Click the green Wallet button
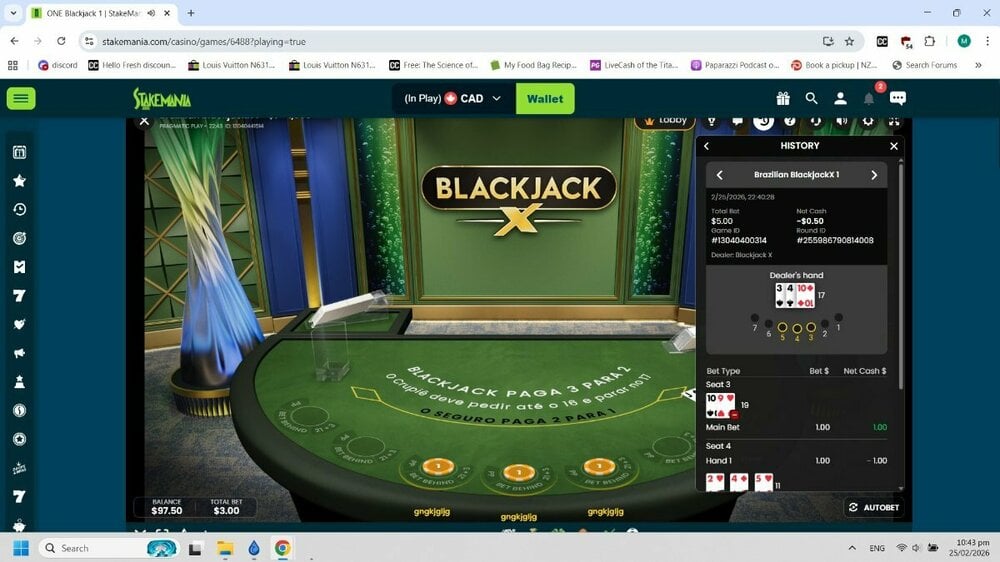 click(x=545, y=99)
